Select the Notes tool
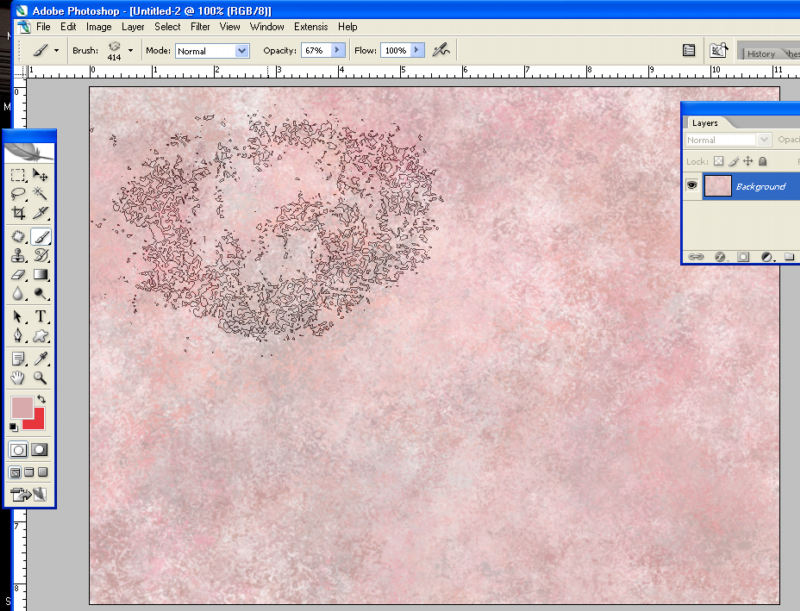 (18, 359)
